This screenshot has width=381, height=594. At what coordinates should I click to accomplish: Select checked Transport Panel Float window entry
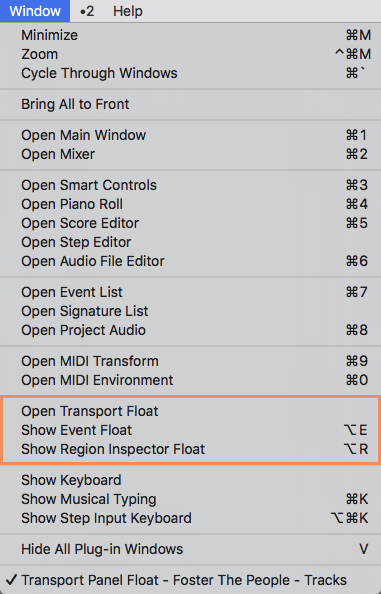190,580
